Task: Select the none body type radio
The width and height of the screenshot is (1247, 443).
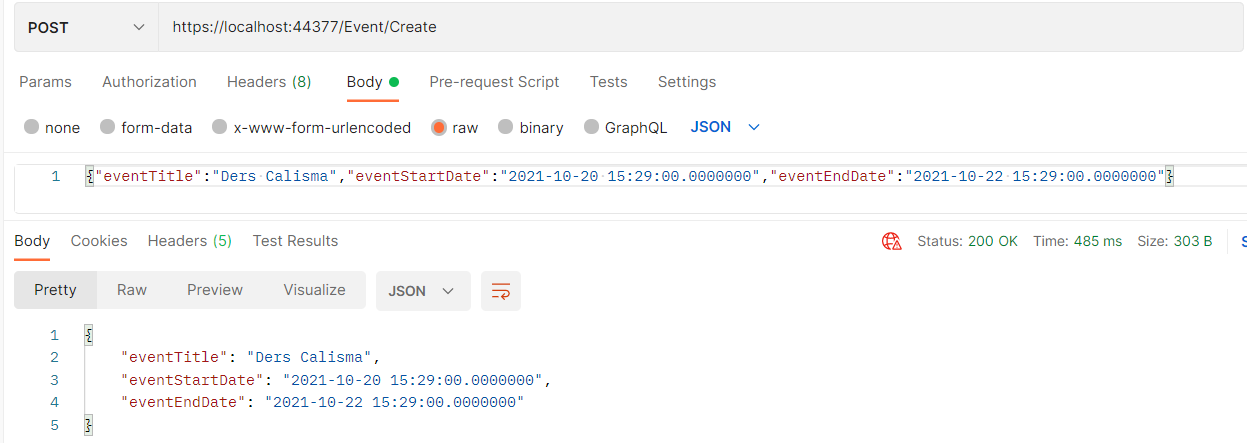Action: (31, 127)
